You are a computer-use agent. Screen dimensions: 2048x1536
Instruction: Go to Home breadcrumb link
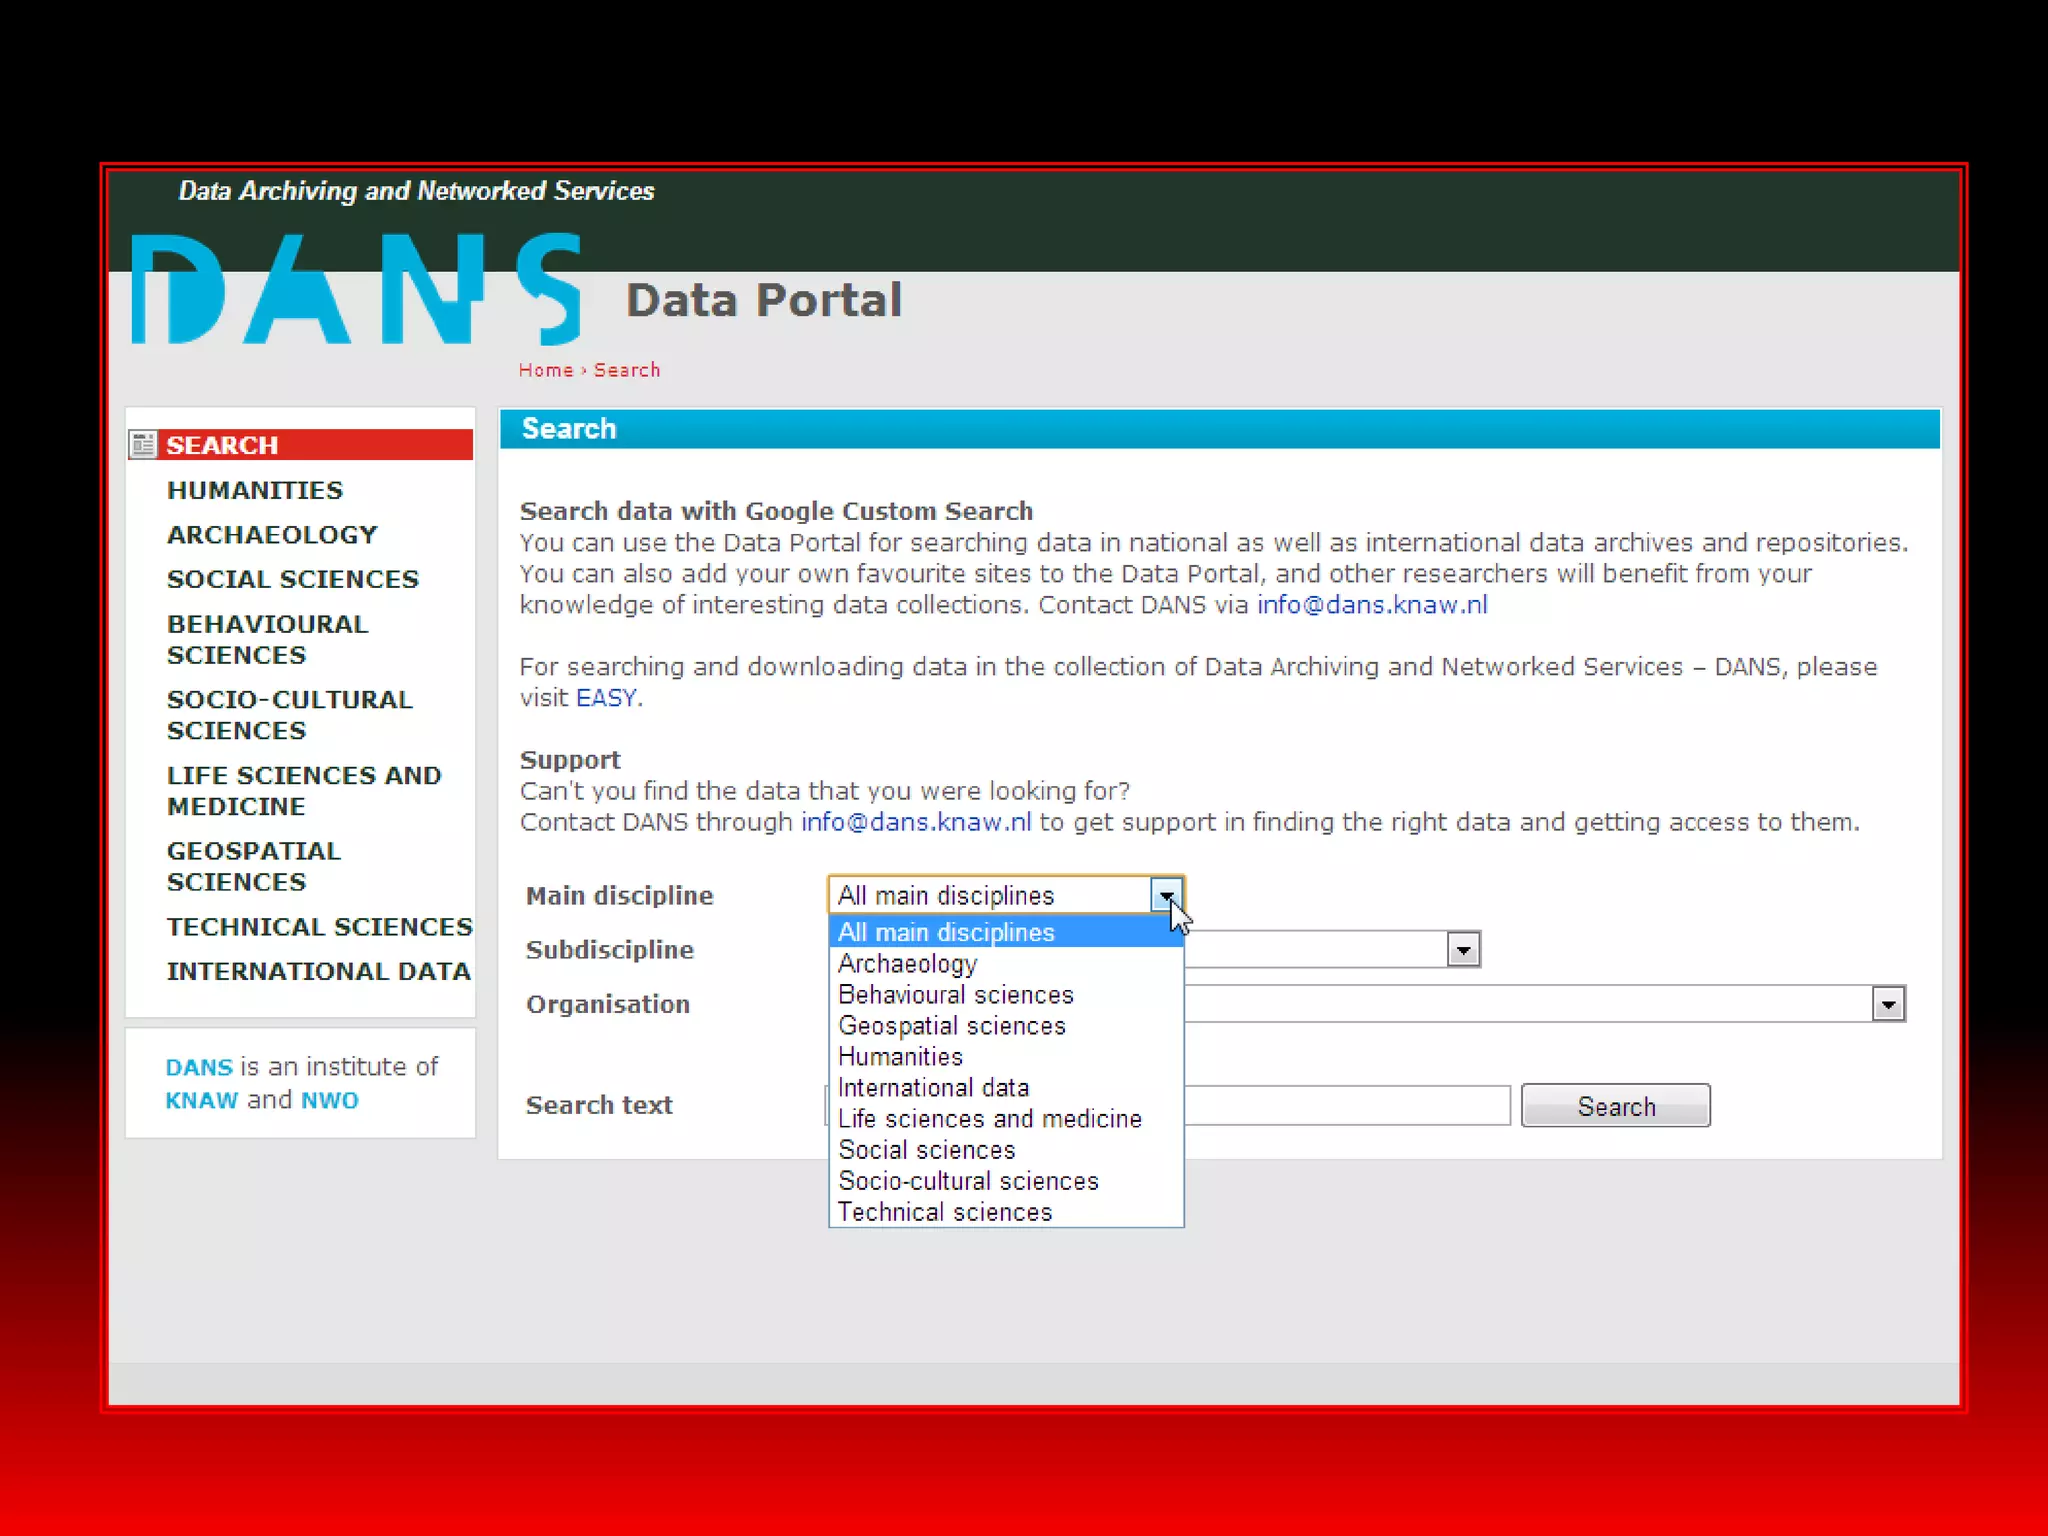(545, 370)
